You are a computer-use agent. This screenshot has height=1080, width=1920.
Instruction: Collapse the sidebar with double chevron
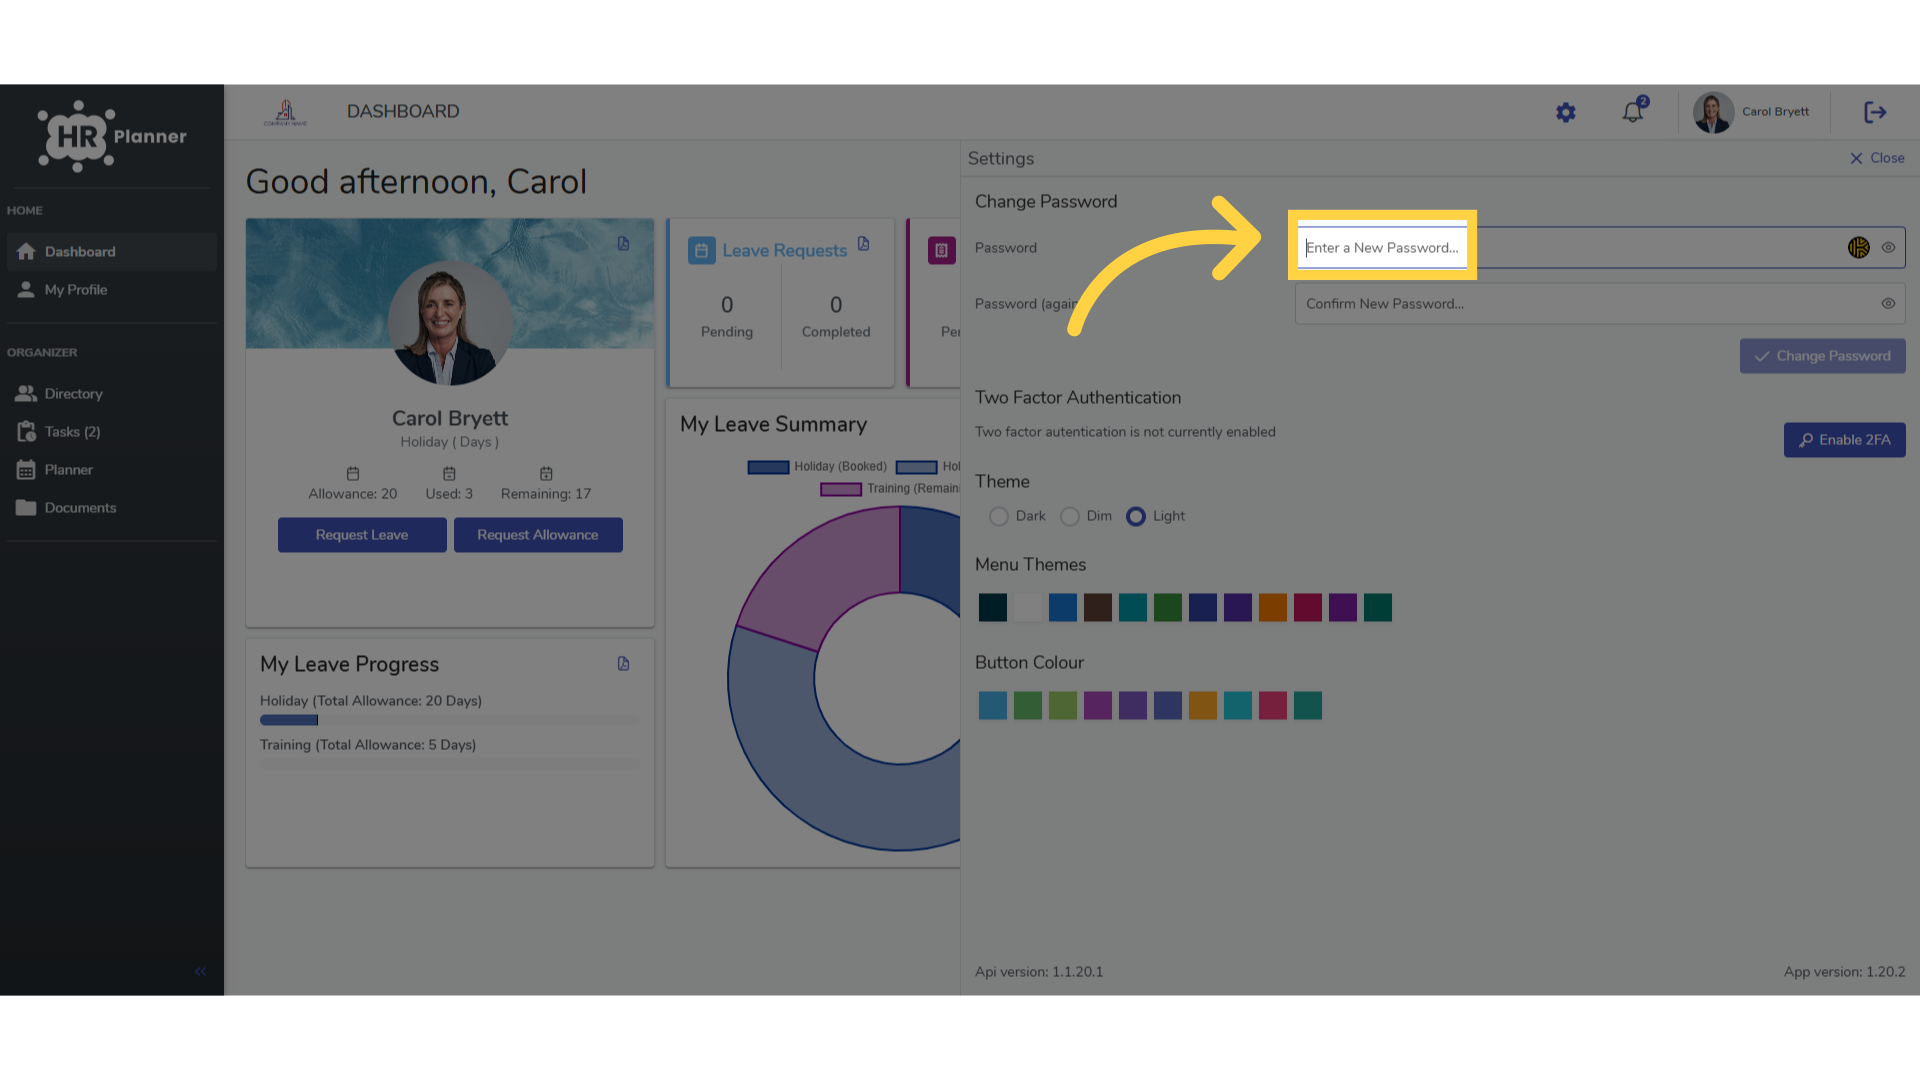click(x=200, y=971)
